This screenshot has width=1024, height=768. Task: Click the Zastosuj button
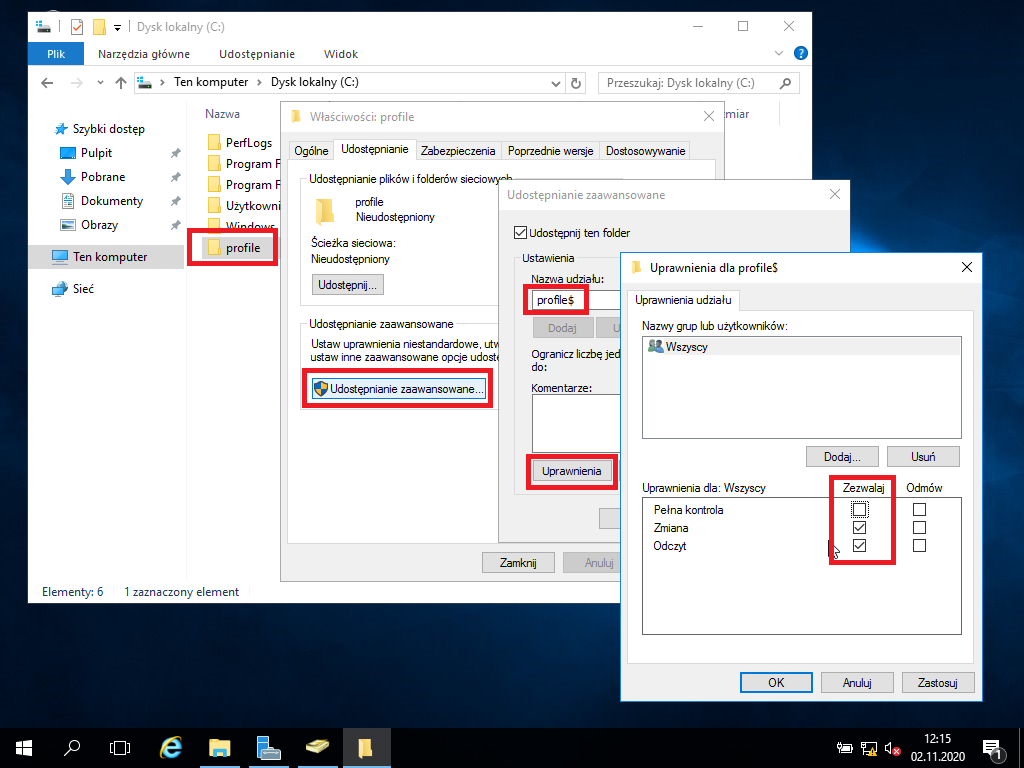coord(938,682)
